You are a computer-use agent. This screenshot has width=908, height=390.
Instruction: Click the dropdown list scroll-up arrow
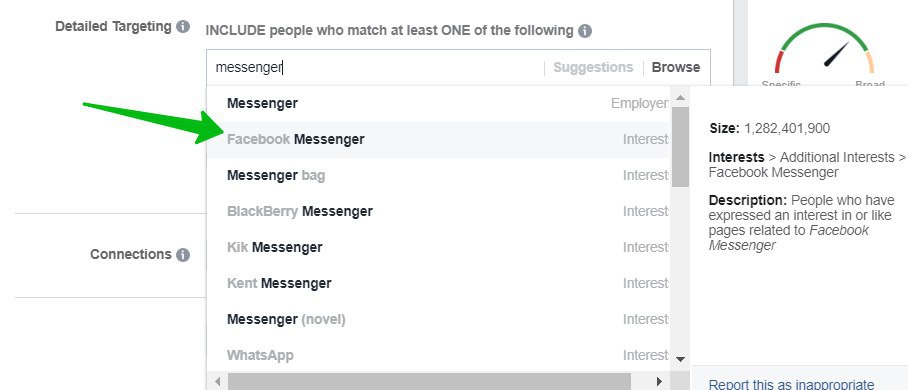680,98
